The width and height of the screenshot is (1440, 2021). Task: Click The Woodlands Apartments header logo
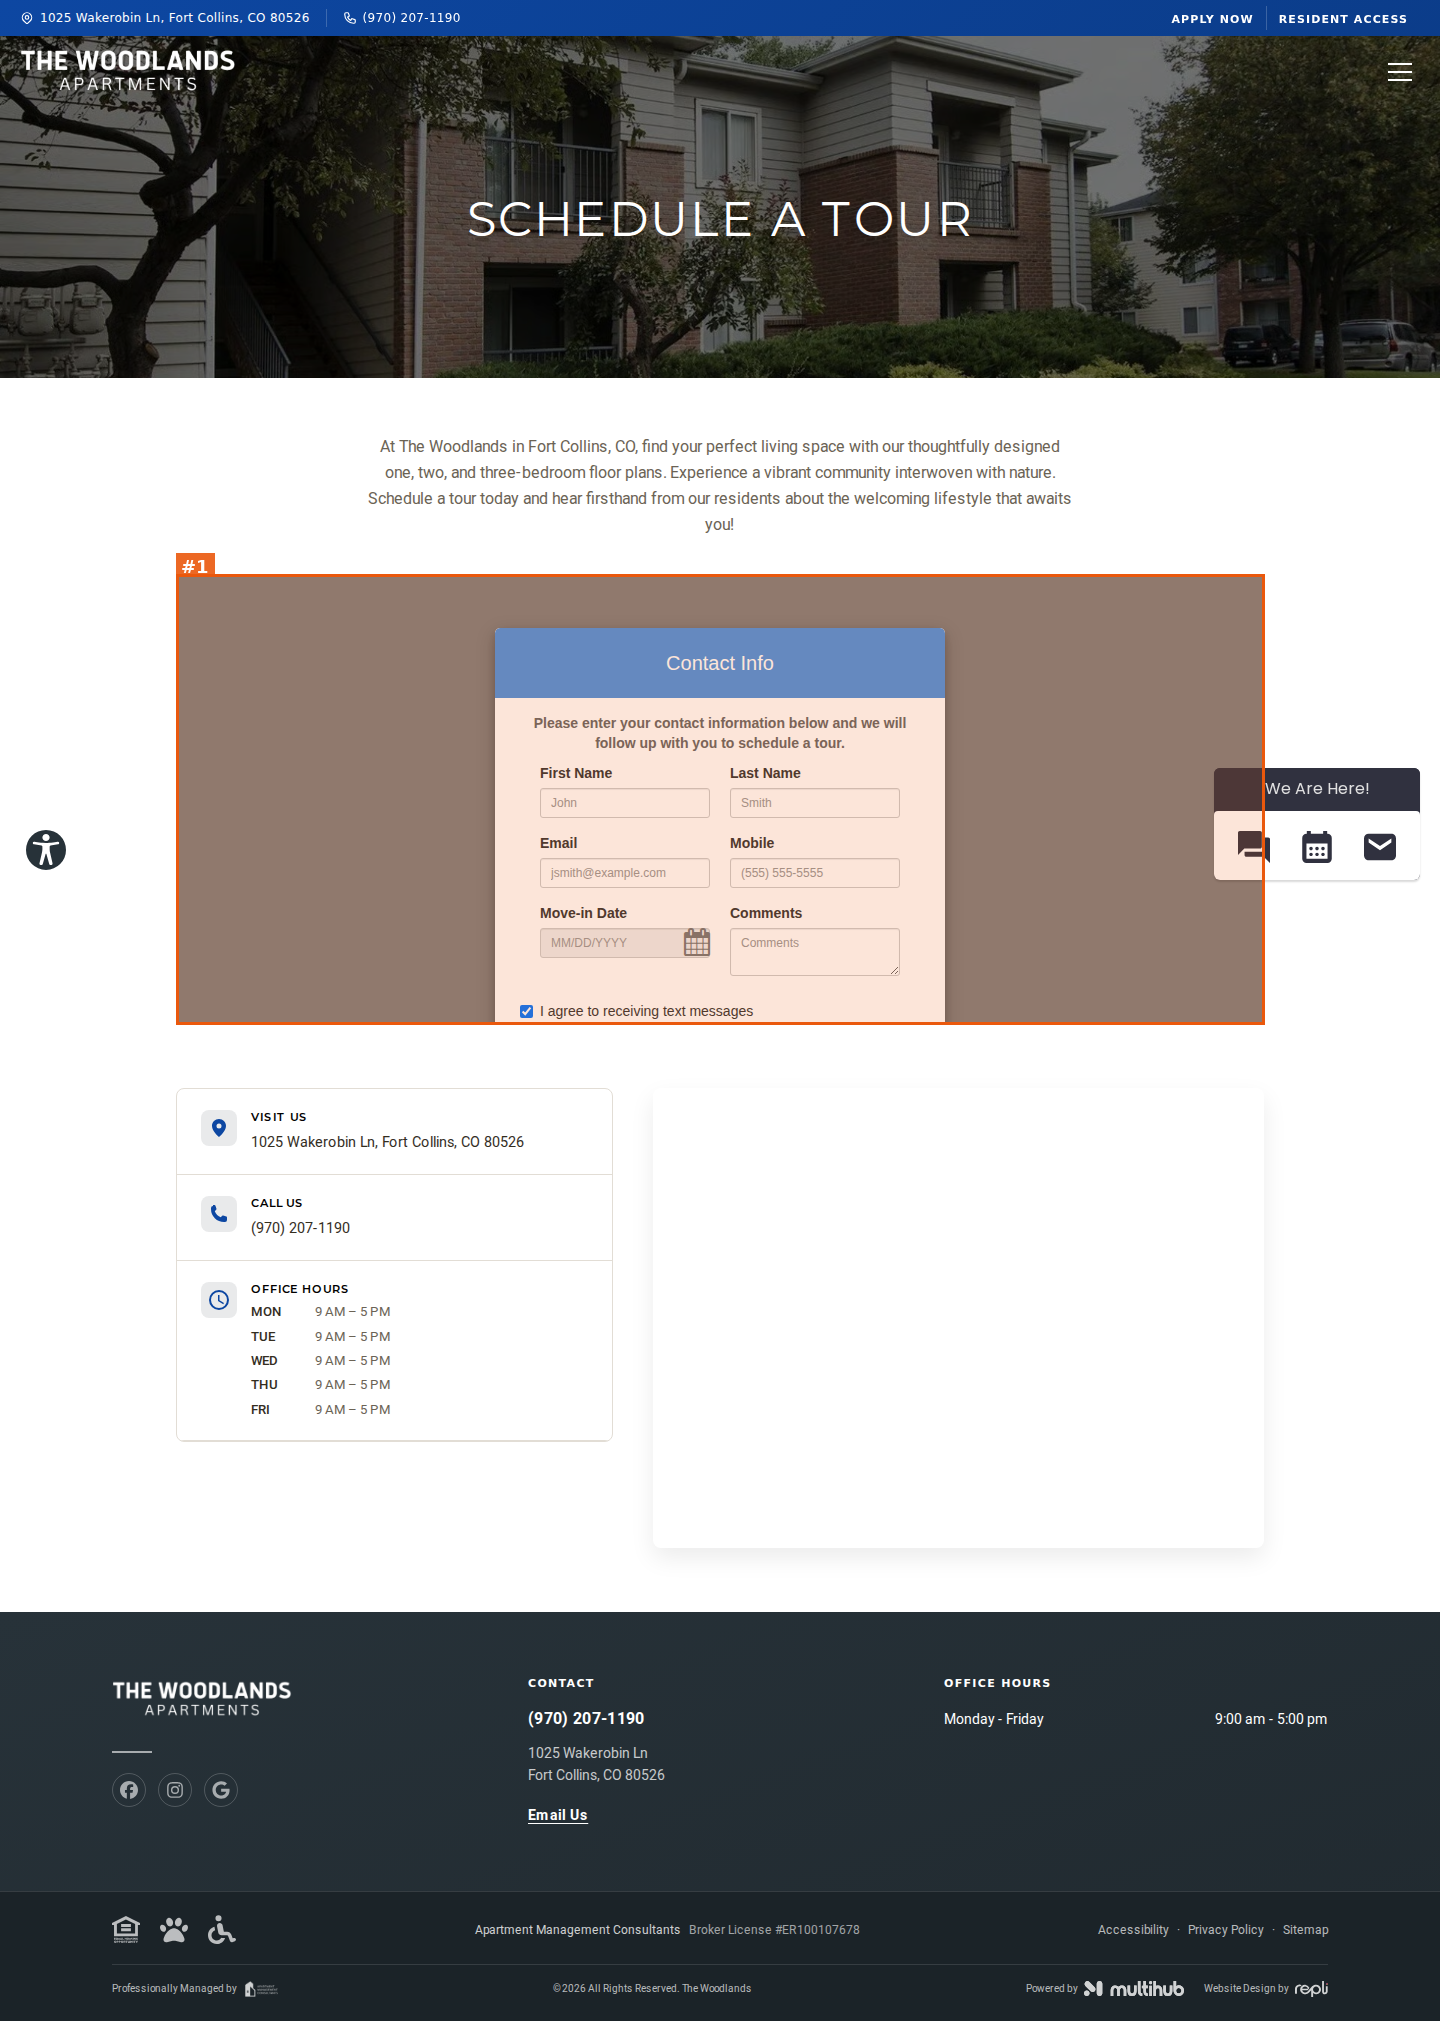pyautogui.click(x=128, y=71)
